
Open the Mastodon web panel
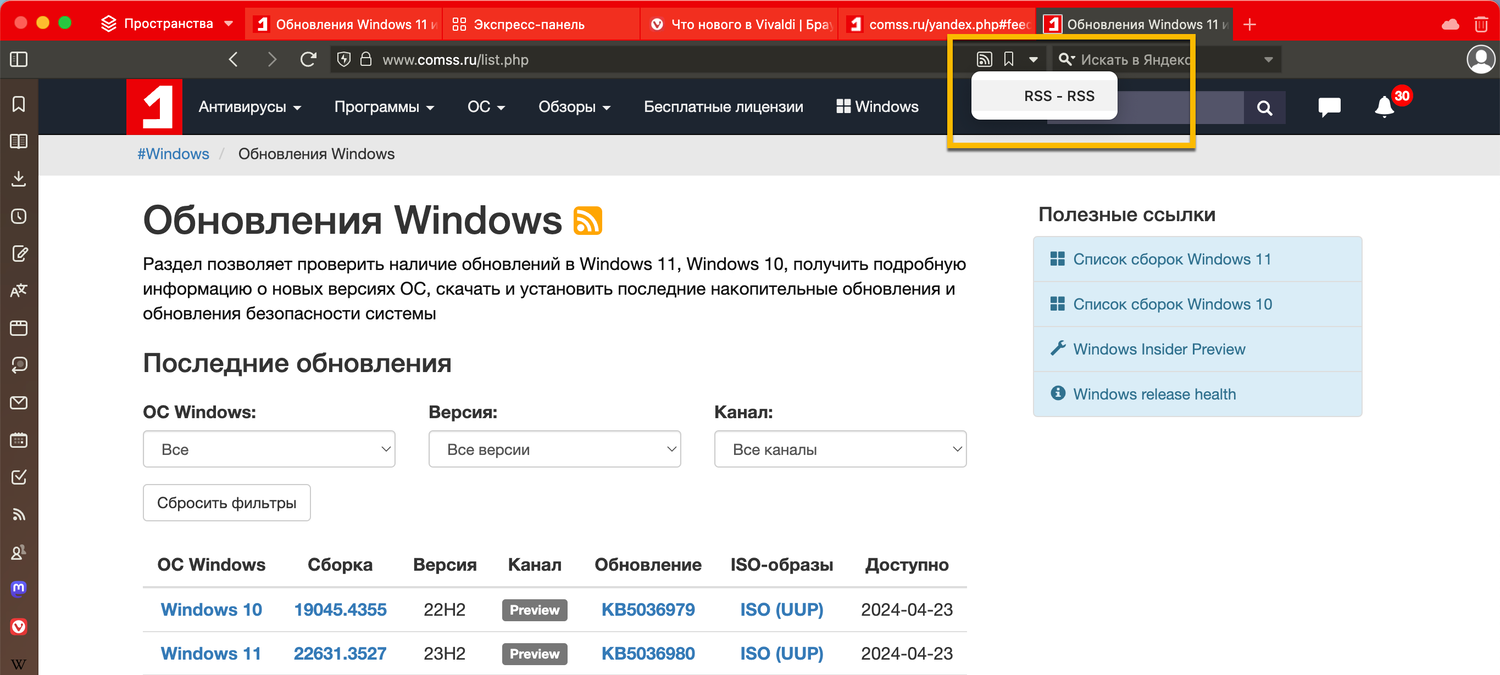tap(18, 589)
